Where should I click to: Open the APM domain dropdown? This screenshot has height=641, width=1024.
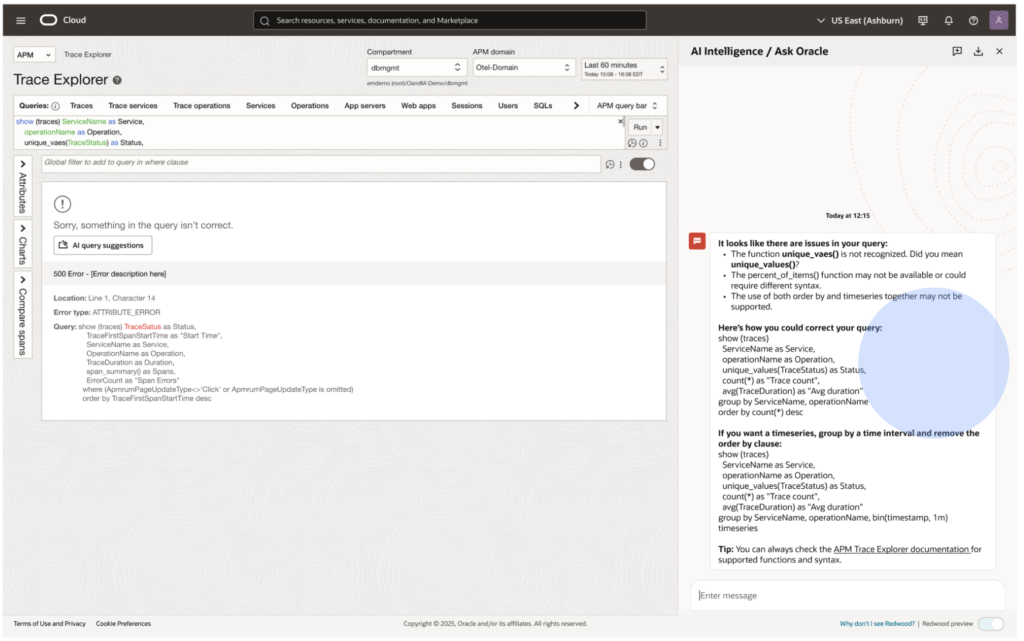pos(522,68)
